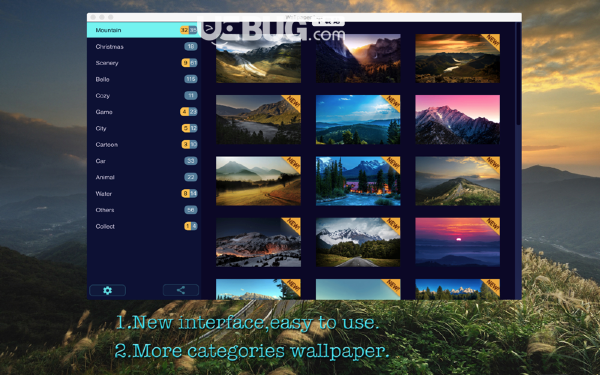Viewport: 600px width, 375px height.
Task: Open the red sun over misty hills wallpaper
Action: [x=458, y=242]
